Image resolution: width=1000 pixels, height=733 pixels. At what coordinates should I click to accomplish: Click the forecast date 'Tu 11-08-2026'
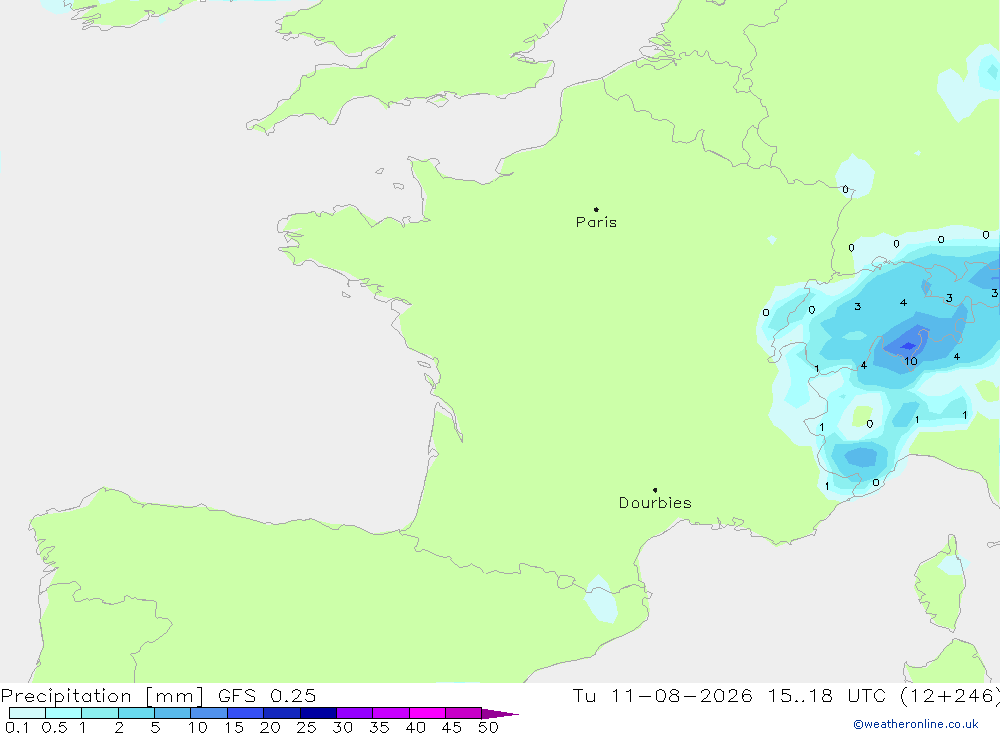(662, 695)
